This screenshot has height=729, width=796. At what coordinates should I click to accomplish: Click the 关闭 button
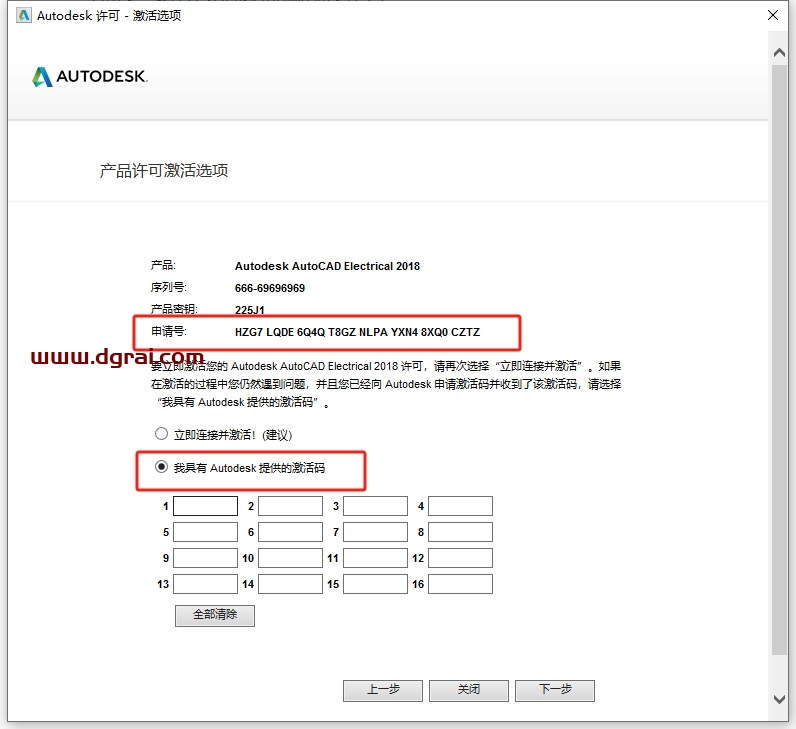[469, 690]
